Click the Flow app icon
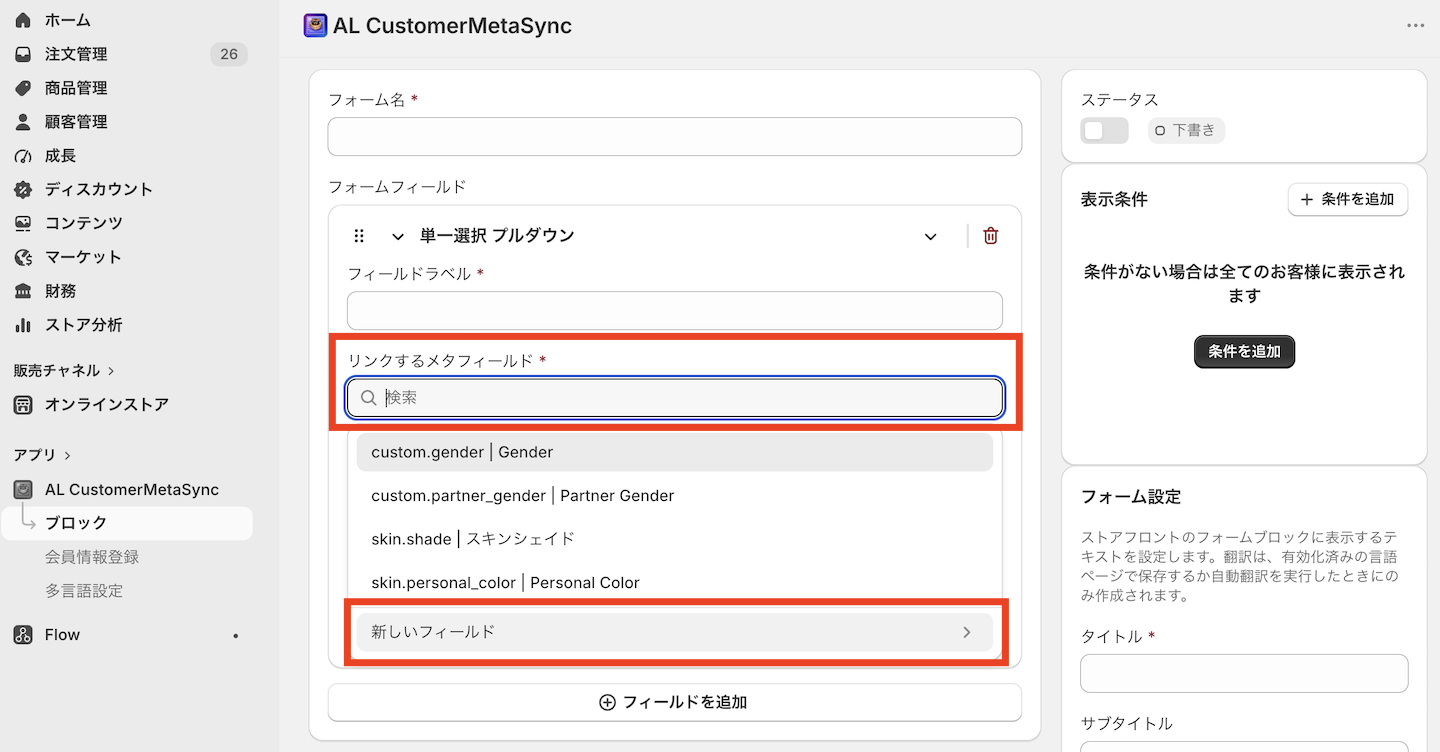The height and width of the screenshot is (752, 1440). [x=23, y=635]
